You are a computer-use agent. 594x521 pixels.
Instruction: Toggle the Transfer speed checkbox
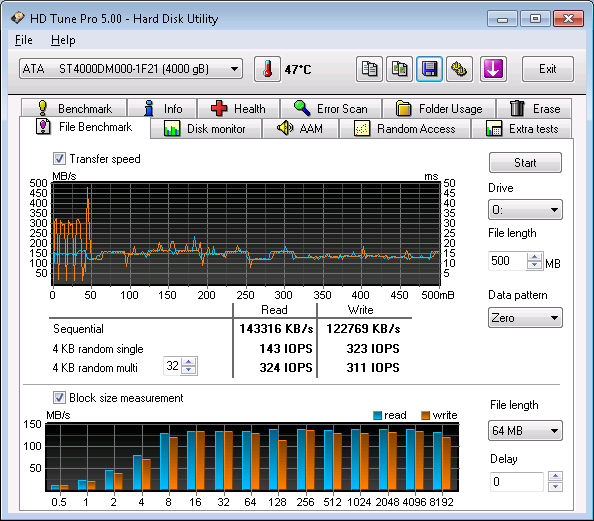(59, 158)
